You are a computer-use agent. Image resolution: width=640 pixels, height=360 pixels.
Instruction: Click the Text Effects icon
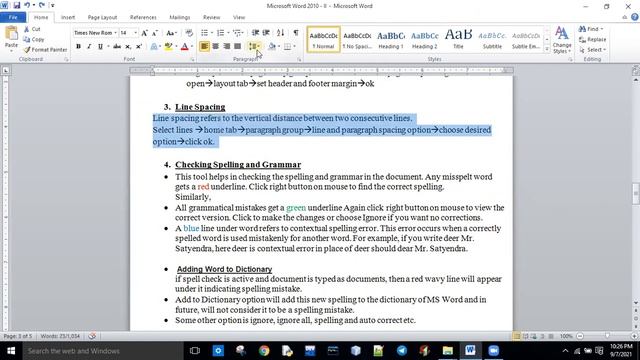[154, 47]
